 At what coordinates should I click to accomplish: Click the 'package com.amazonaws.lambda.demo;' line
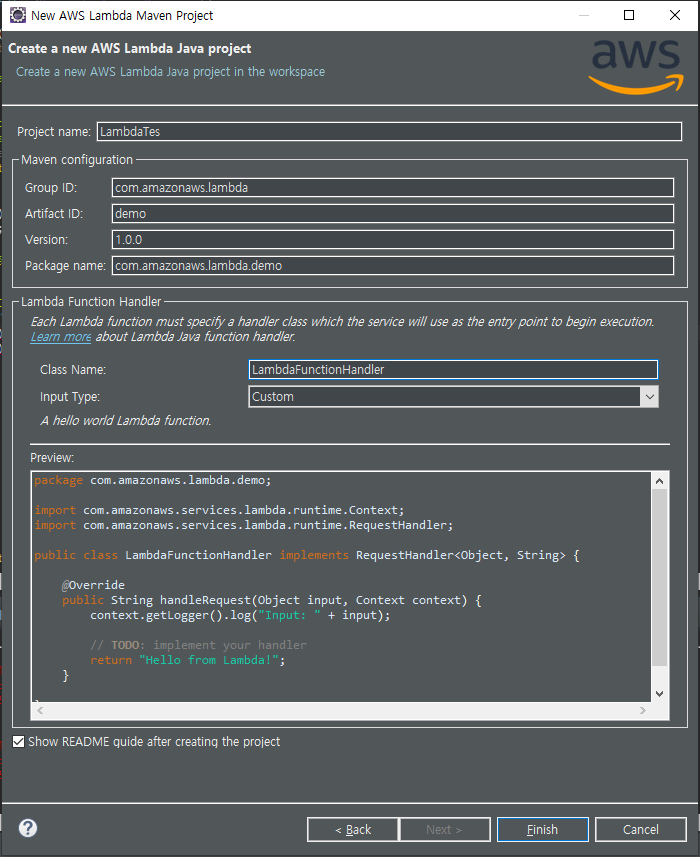pyautogui.click(x=152, y=480)
